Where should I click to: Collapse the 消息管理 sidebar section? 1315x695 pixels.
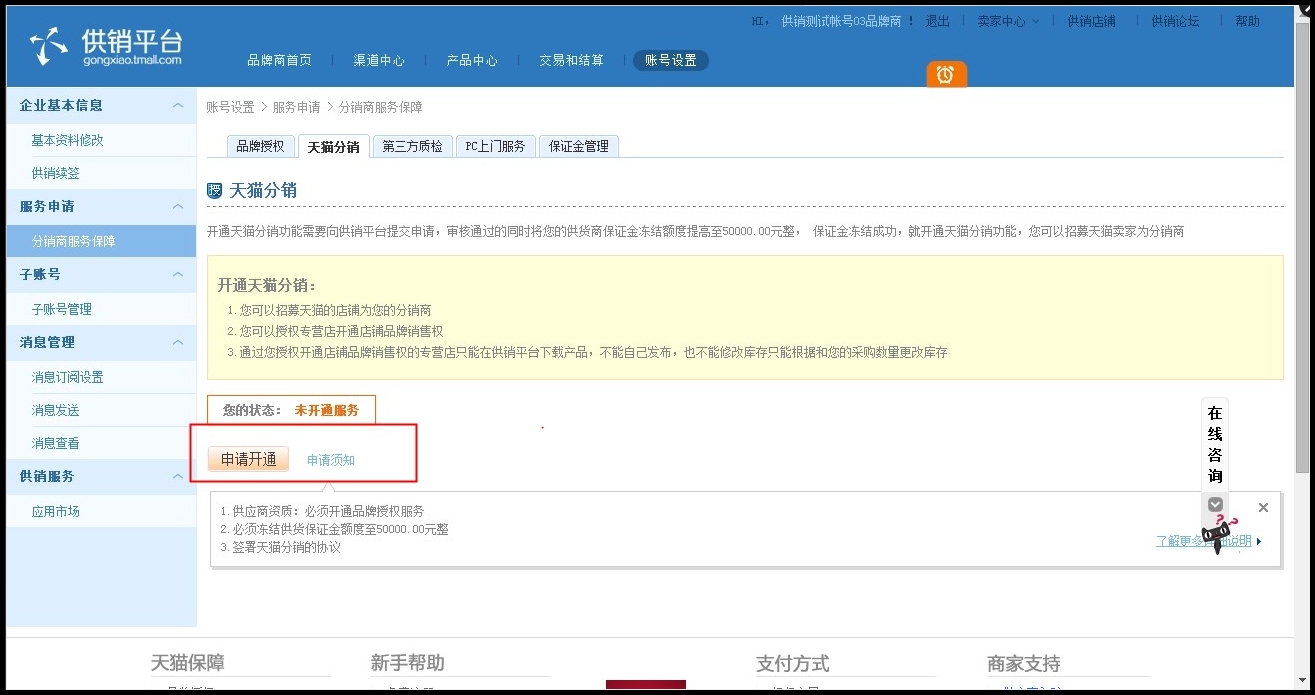178,342
